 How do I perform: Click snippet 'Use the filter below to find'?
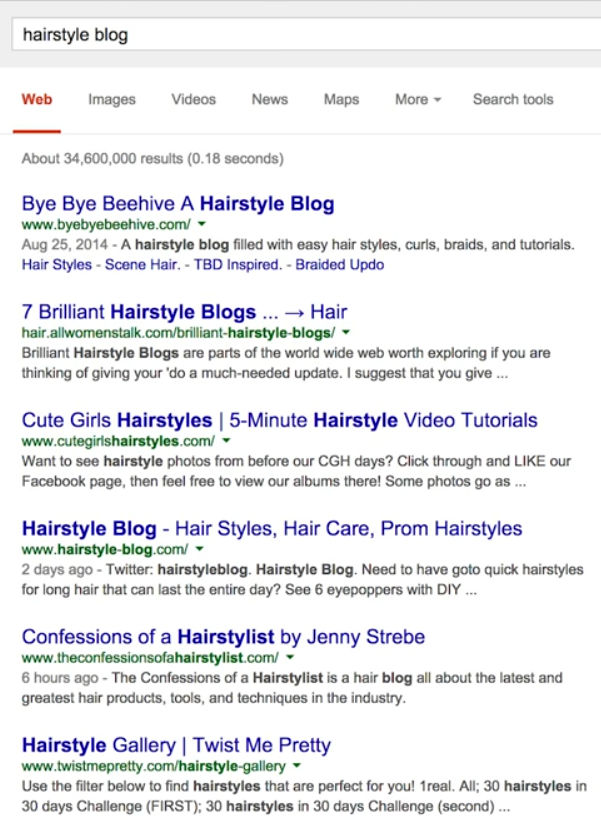304,796
